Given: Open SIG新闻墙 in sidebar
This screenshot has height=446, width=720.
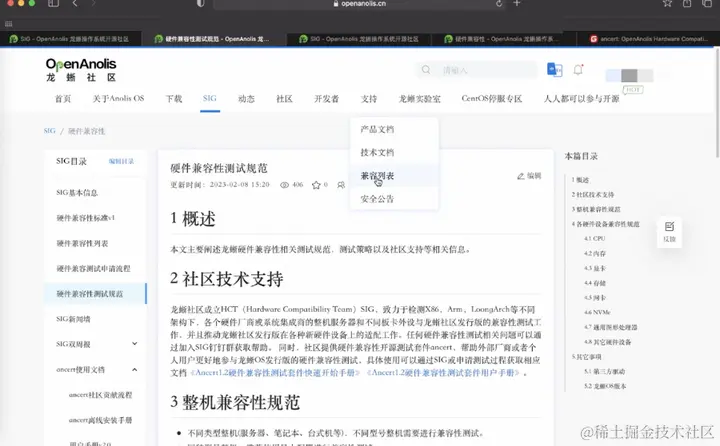Looking at the screenshot, I should [x=73, y=319].
